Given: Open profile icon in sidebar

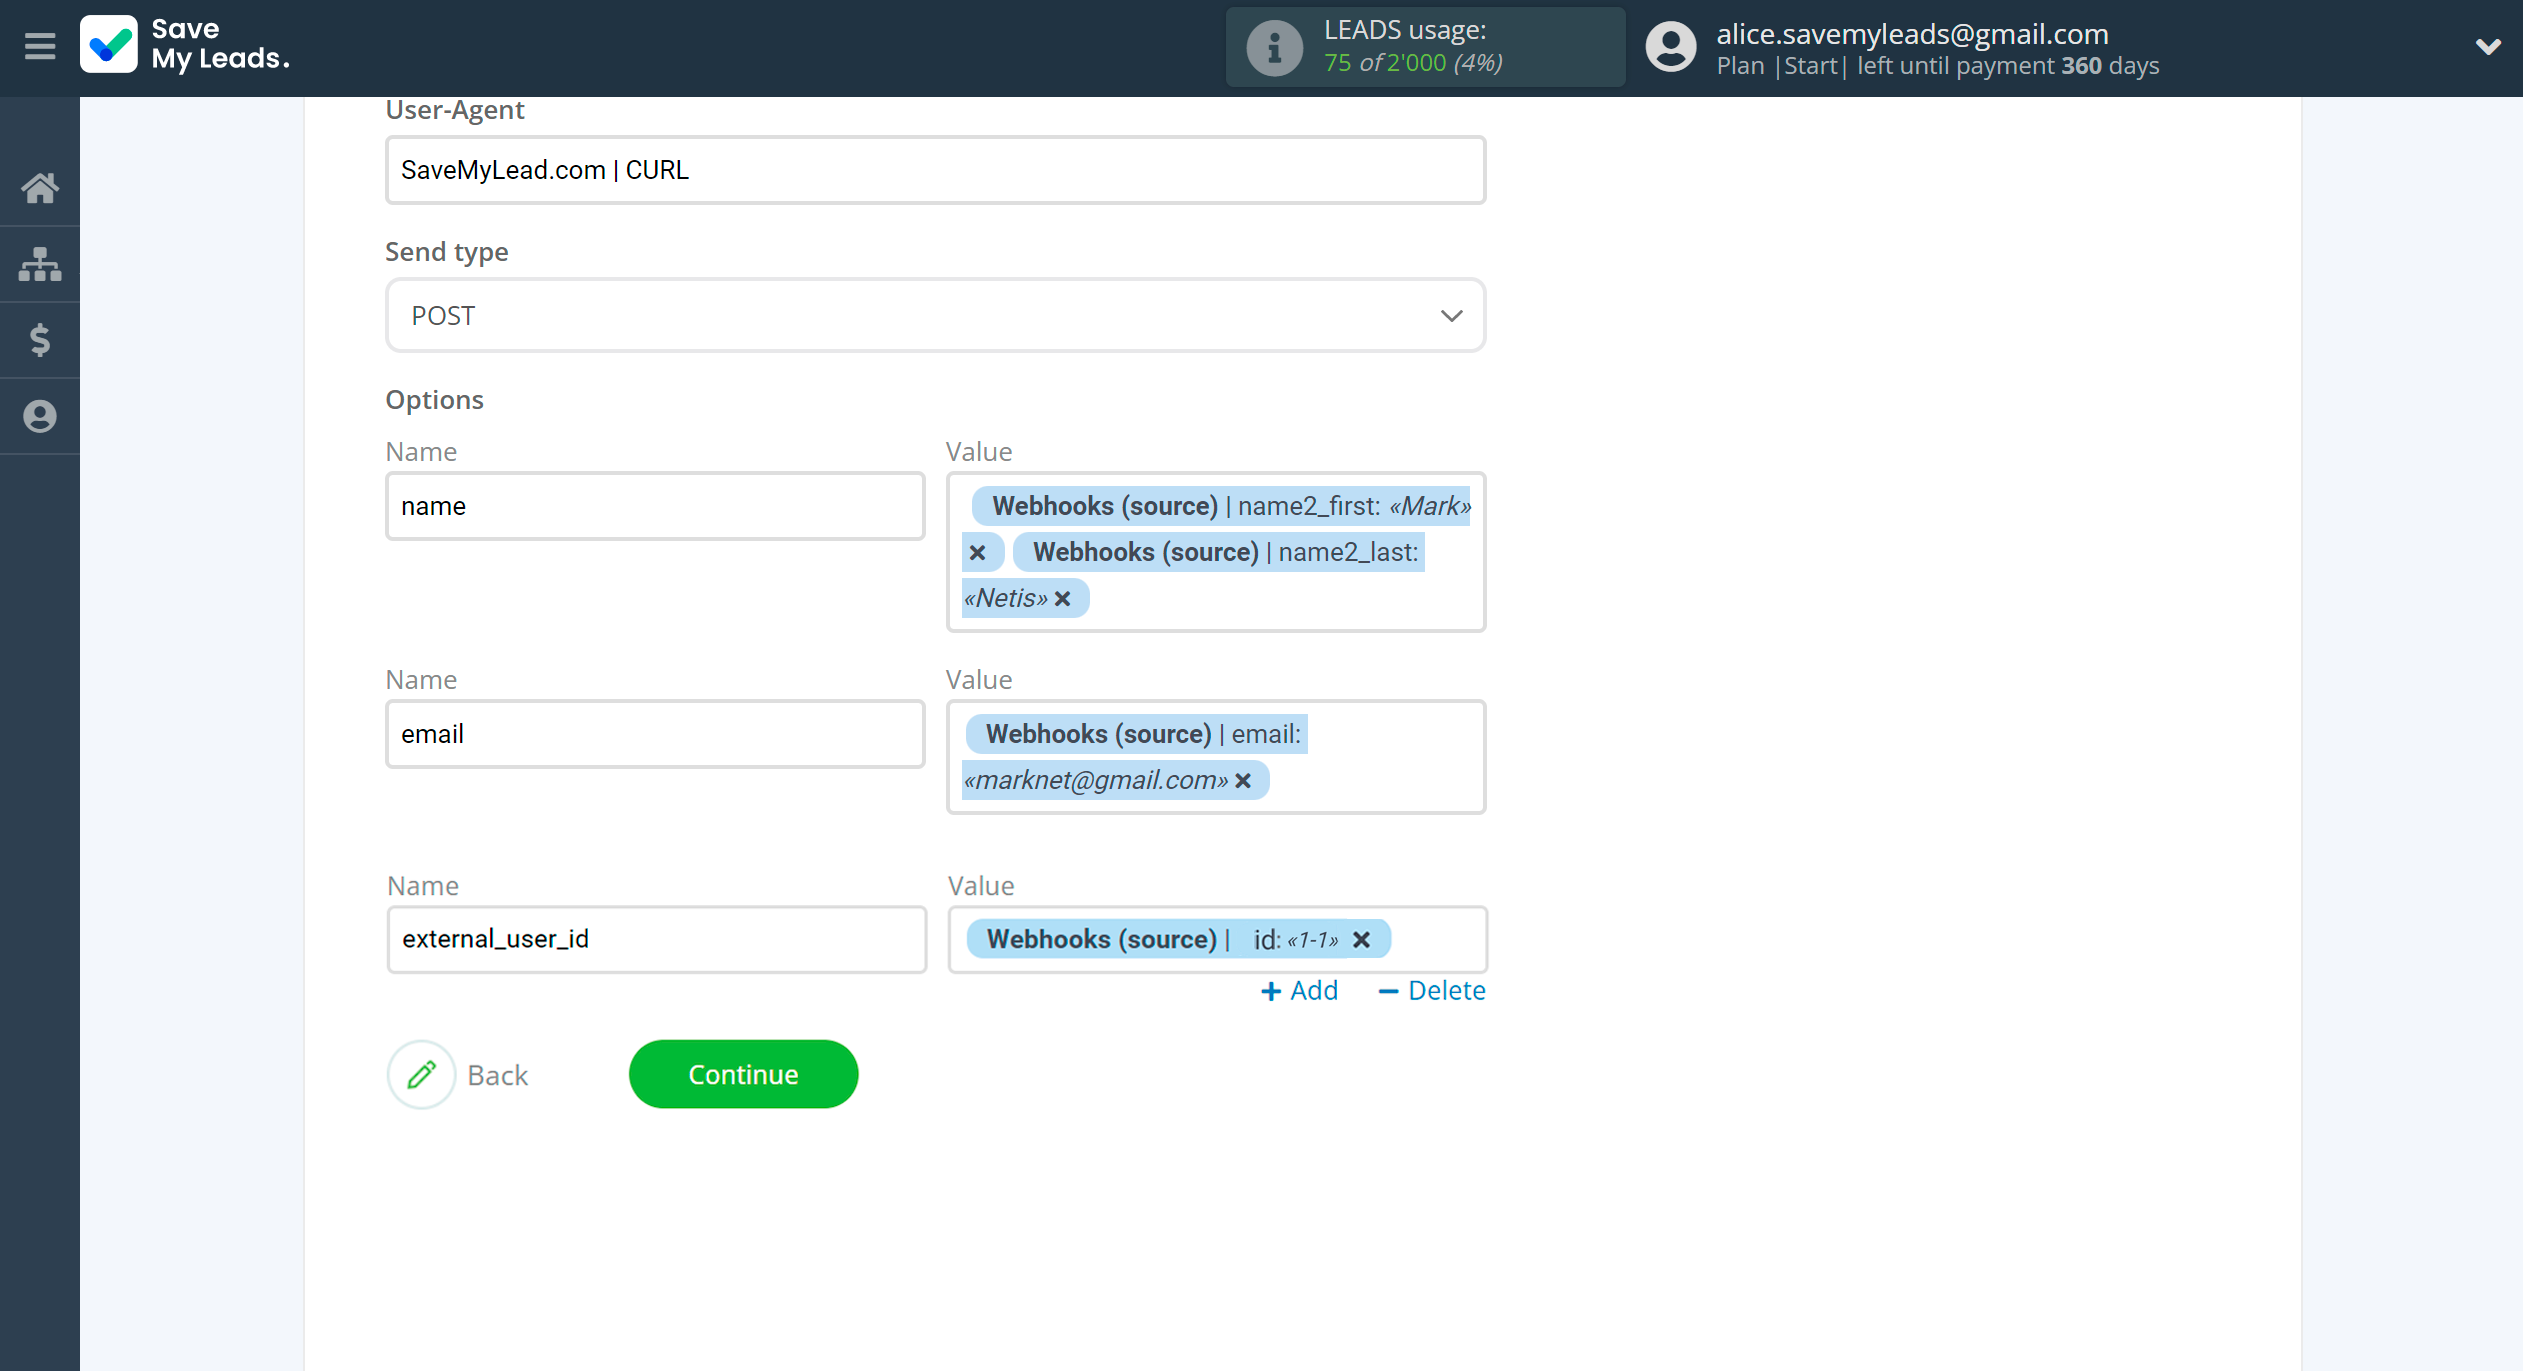Looking at the screenshot, I should 40,416.
